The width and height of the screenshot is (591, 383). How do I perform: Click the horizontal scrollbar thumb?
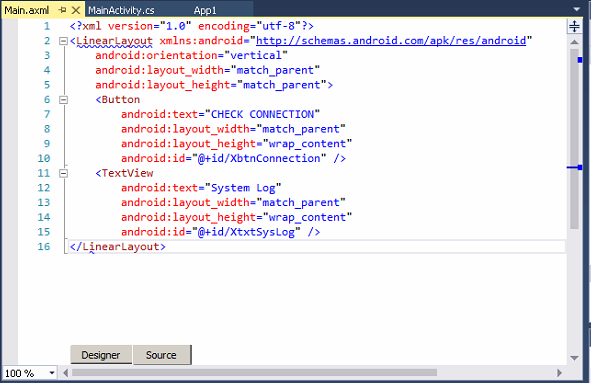(254, 373)
